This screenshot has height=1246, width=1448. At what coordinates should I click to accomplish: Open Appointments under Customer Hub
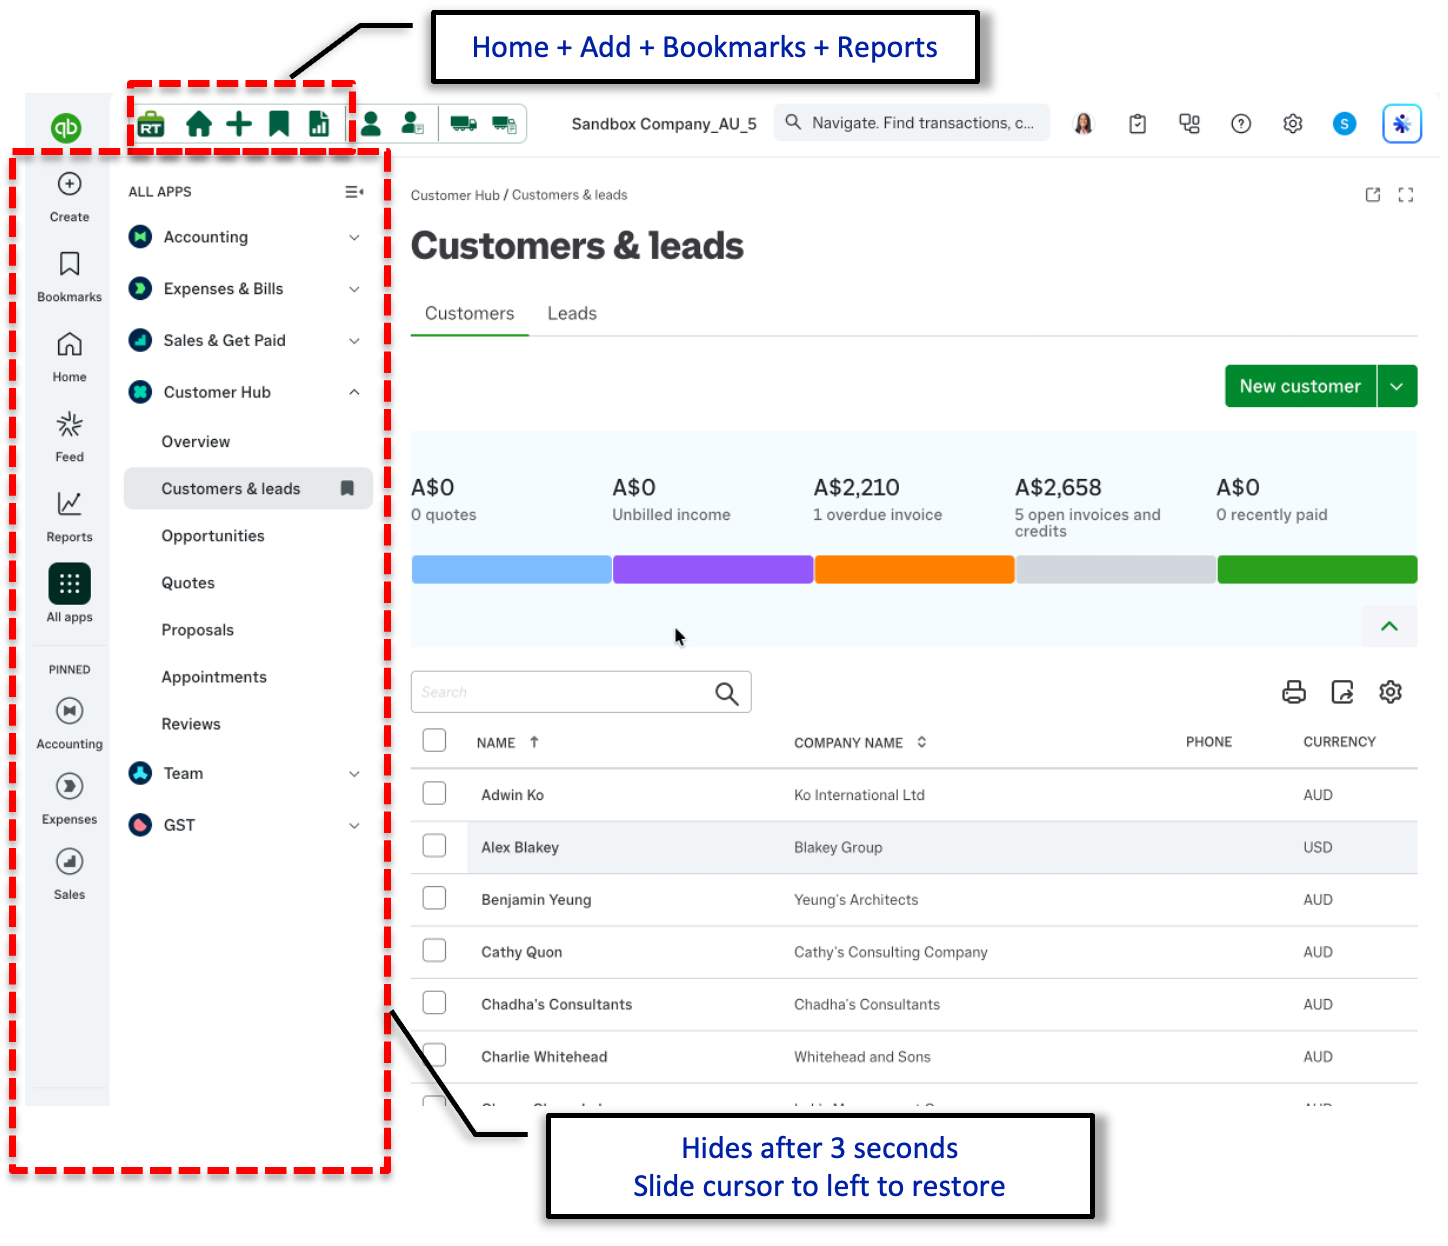click(214, 676)
